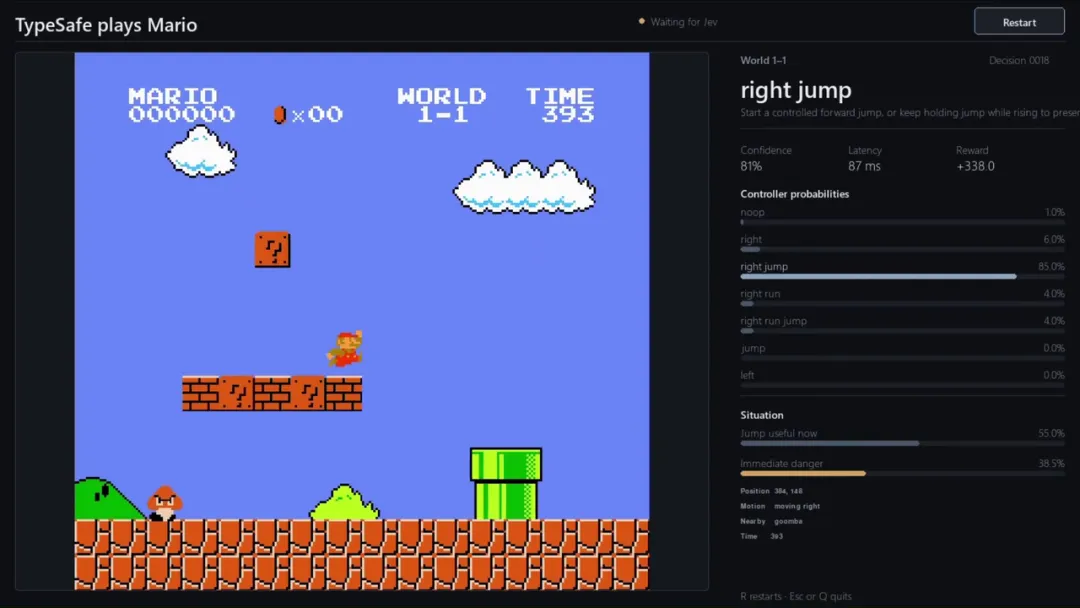
Task: Click the 'WORLD 1-1' text in game HUD
Action: (442, 105)
